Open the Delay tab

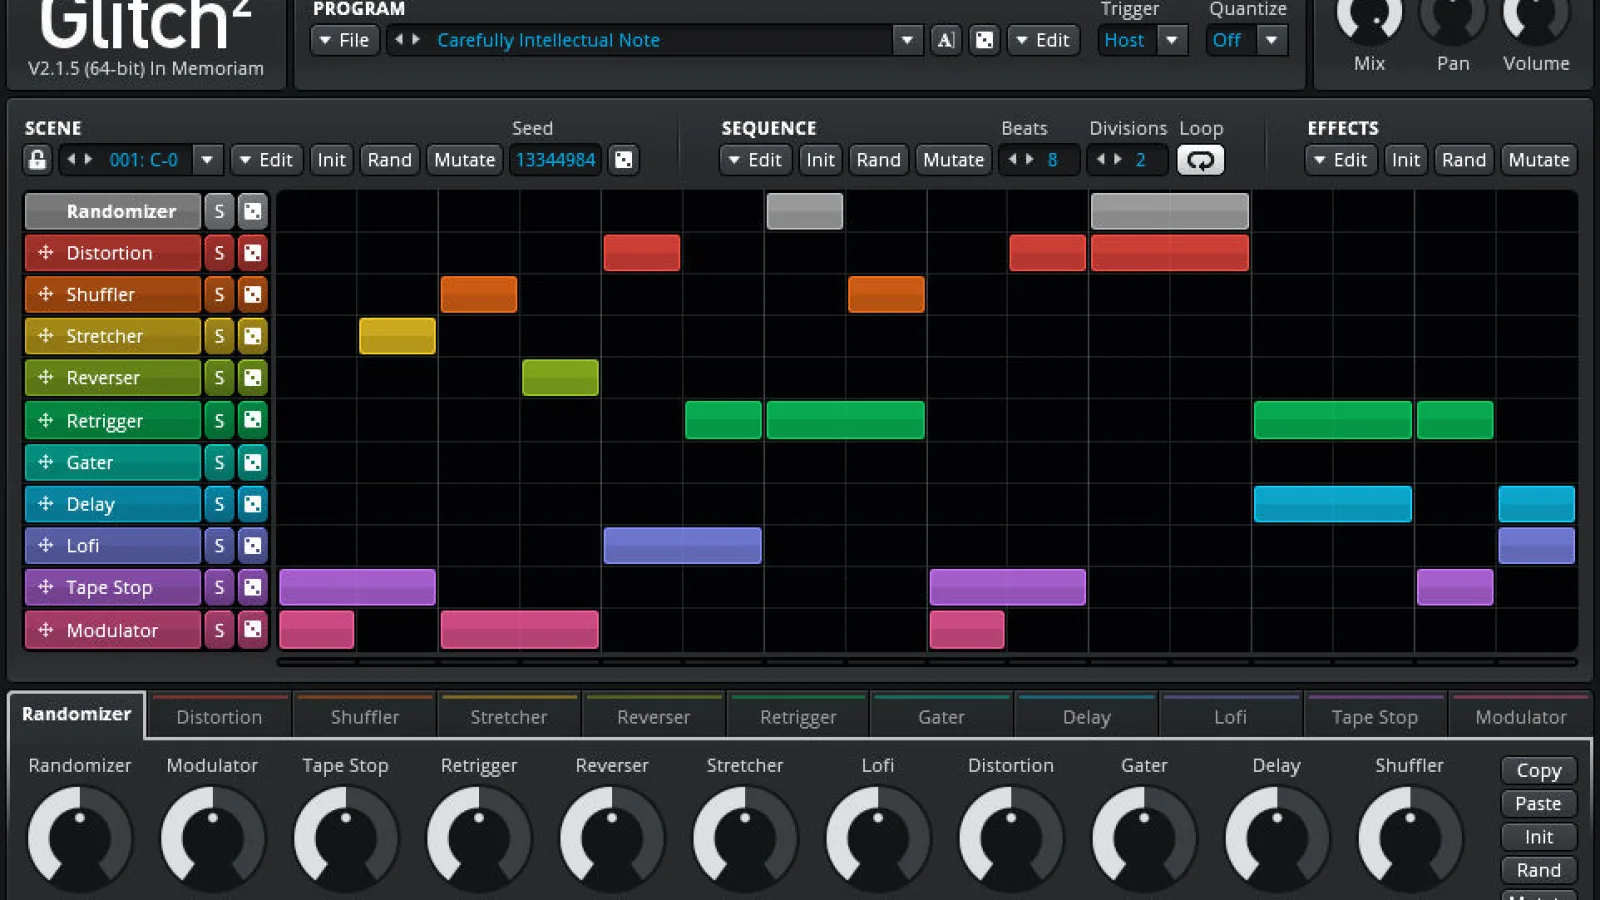[x=1087, y=716]
